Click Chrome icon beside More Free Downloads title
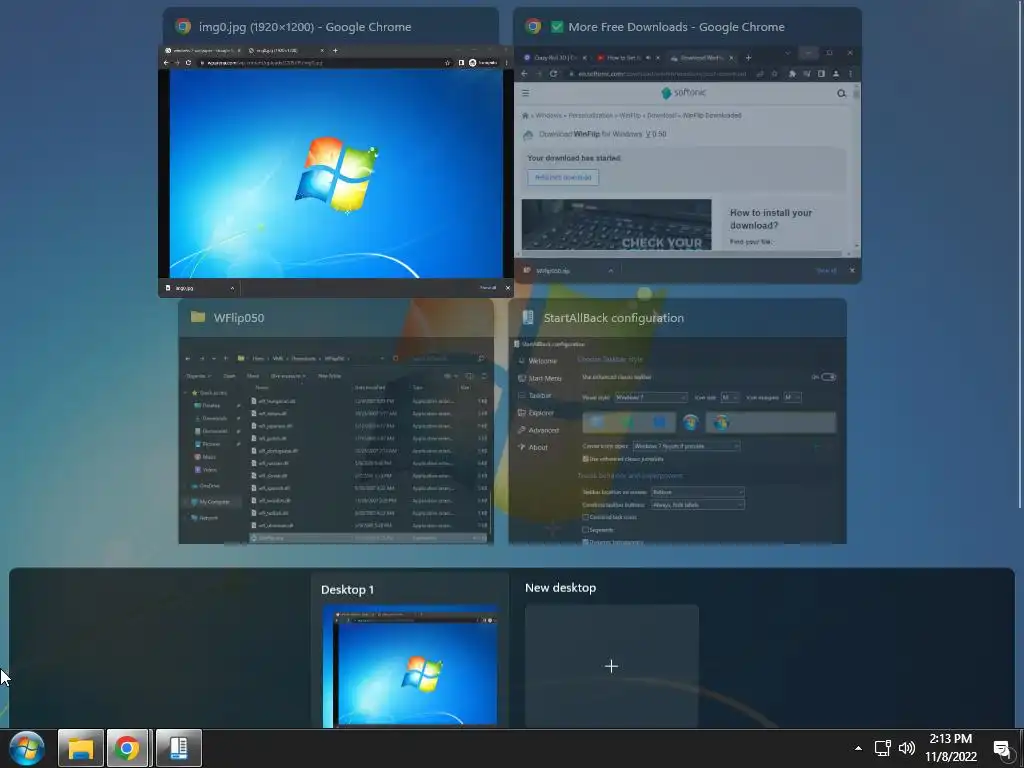Image resolution: width=1024 pixels, height=768 pixels. 534,26
